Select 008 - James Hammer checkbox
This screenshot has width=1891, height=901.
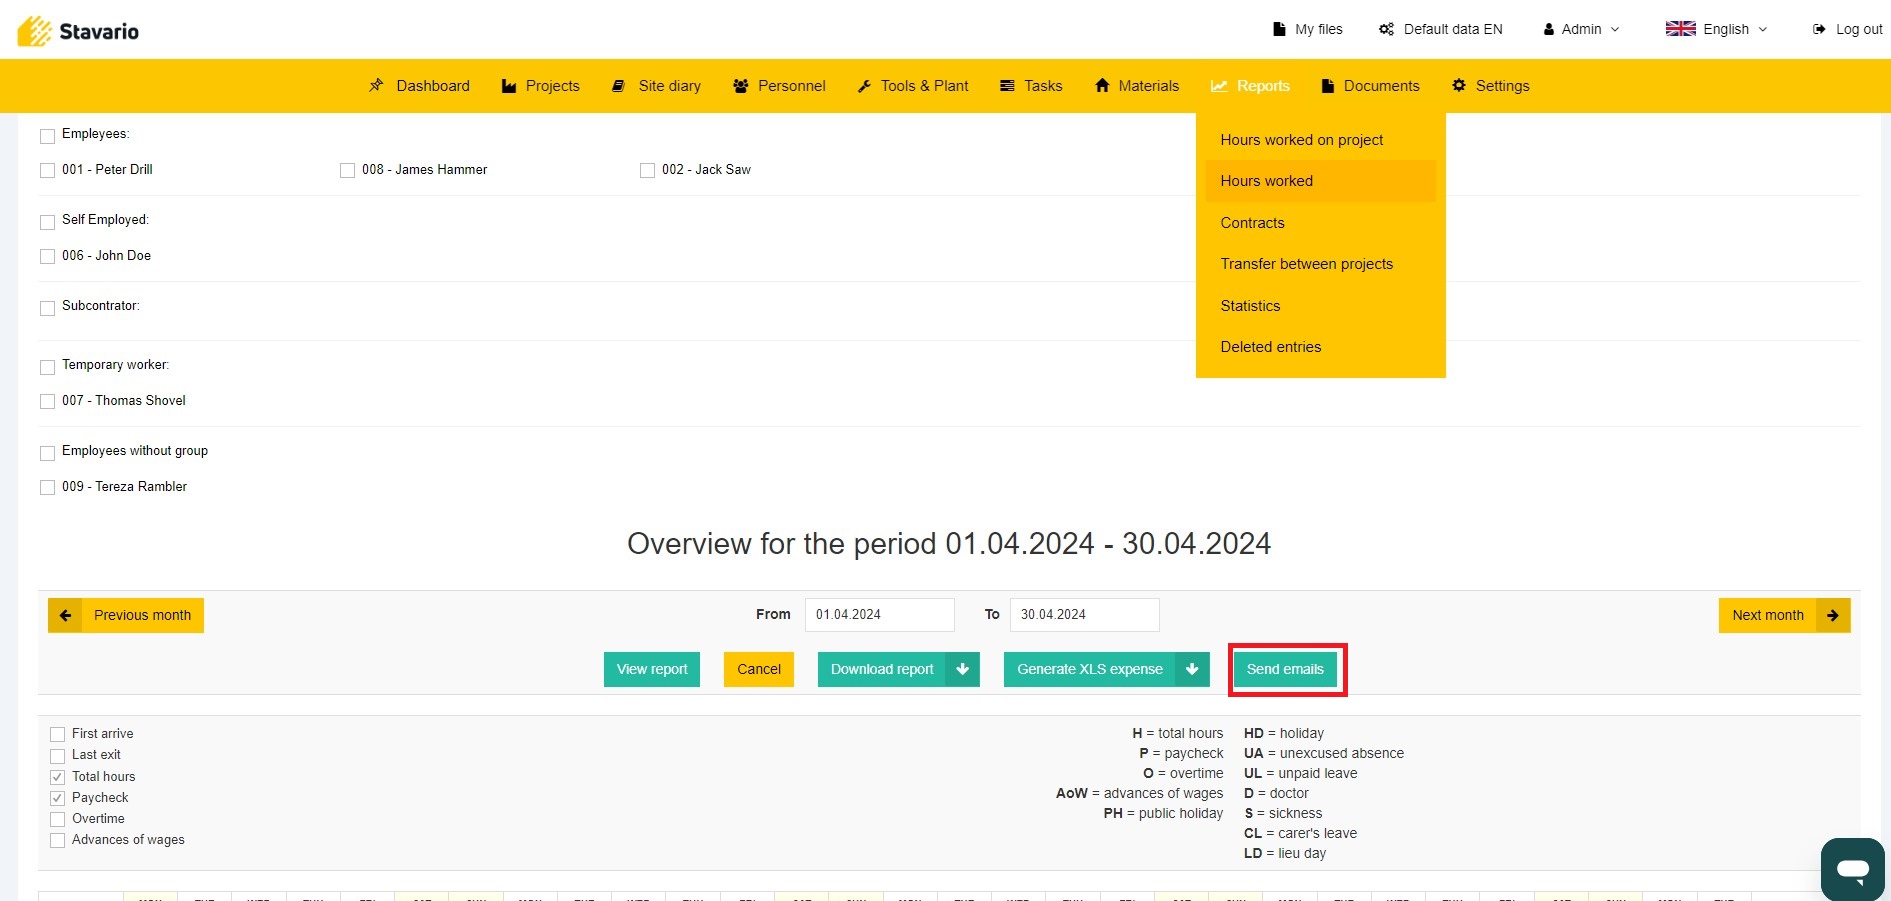(x=347, y=170)
